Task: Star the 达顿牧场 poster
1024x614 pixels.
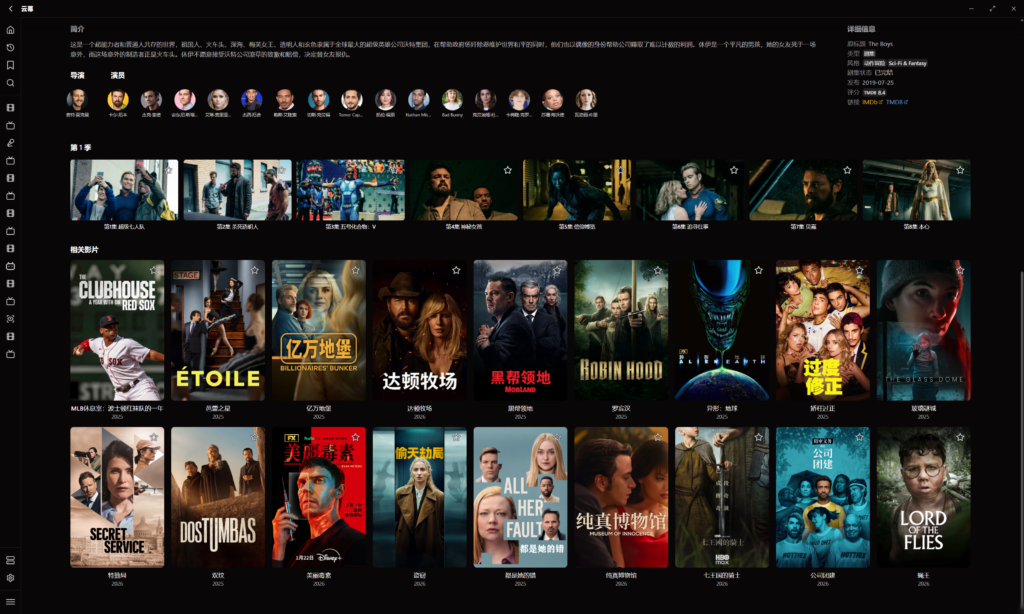Action: [x=456, y=270]
